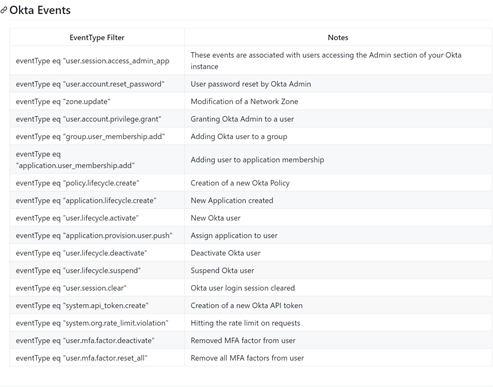Click the user.account.reset_password filter text
493x387 pixels.
[x=90, y=84]
